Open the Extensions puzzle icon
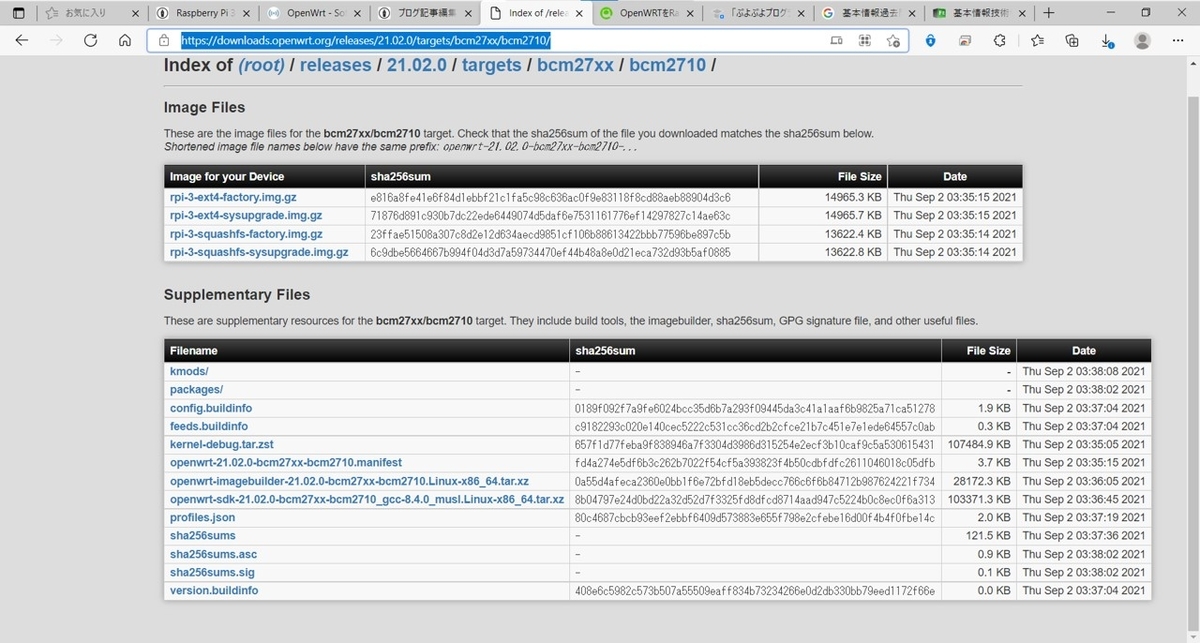Image resolution: width=1200 pixels, height=643 pixels. tap(999, 41)
